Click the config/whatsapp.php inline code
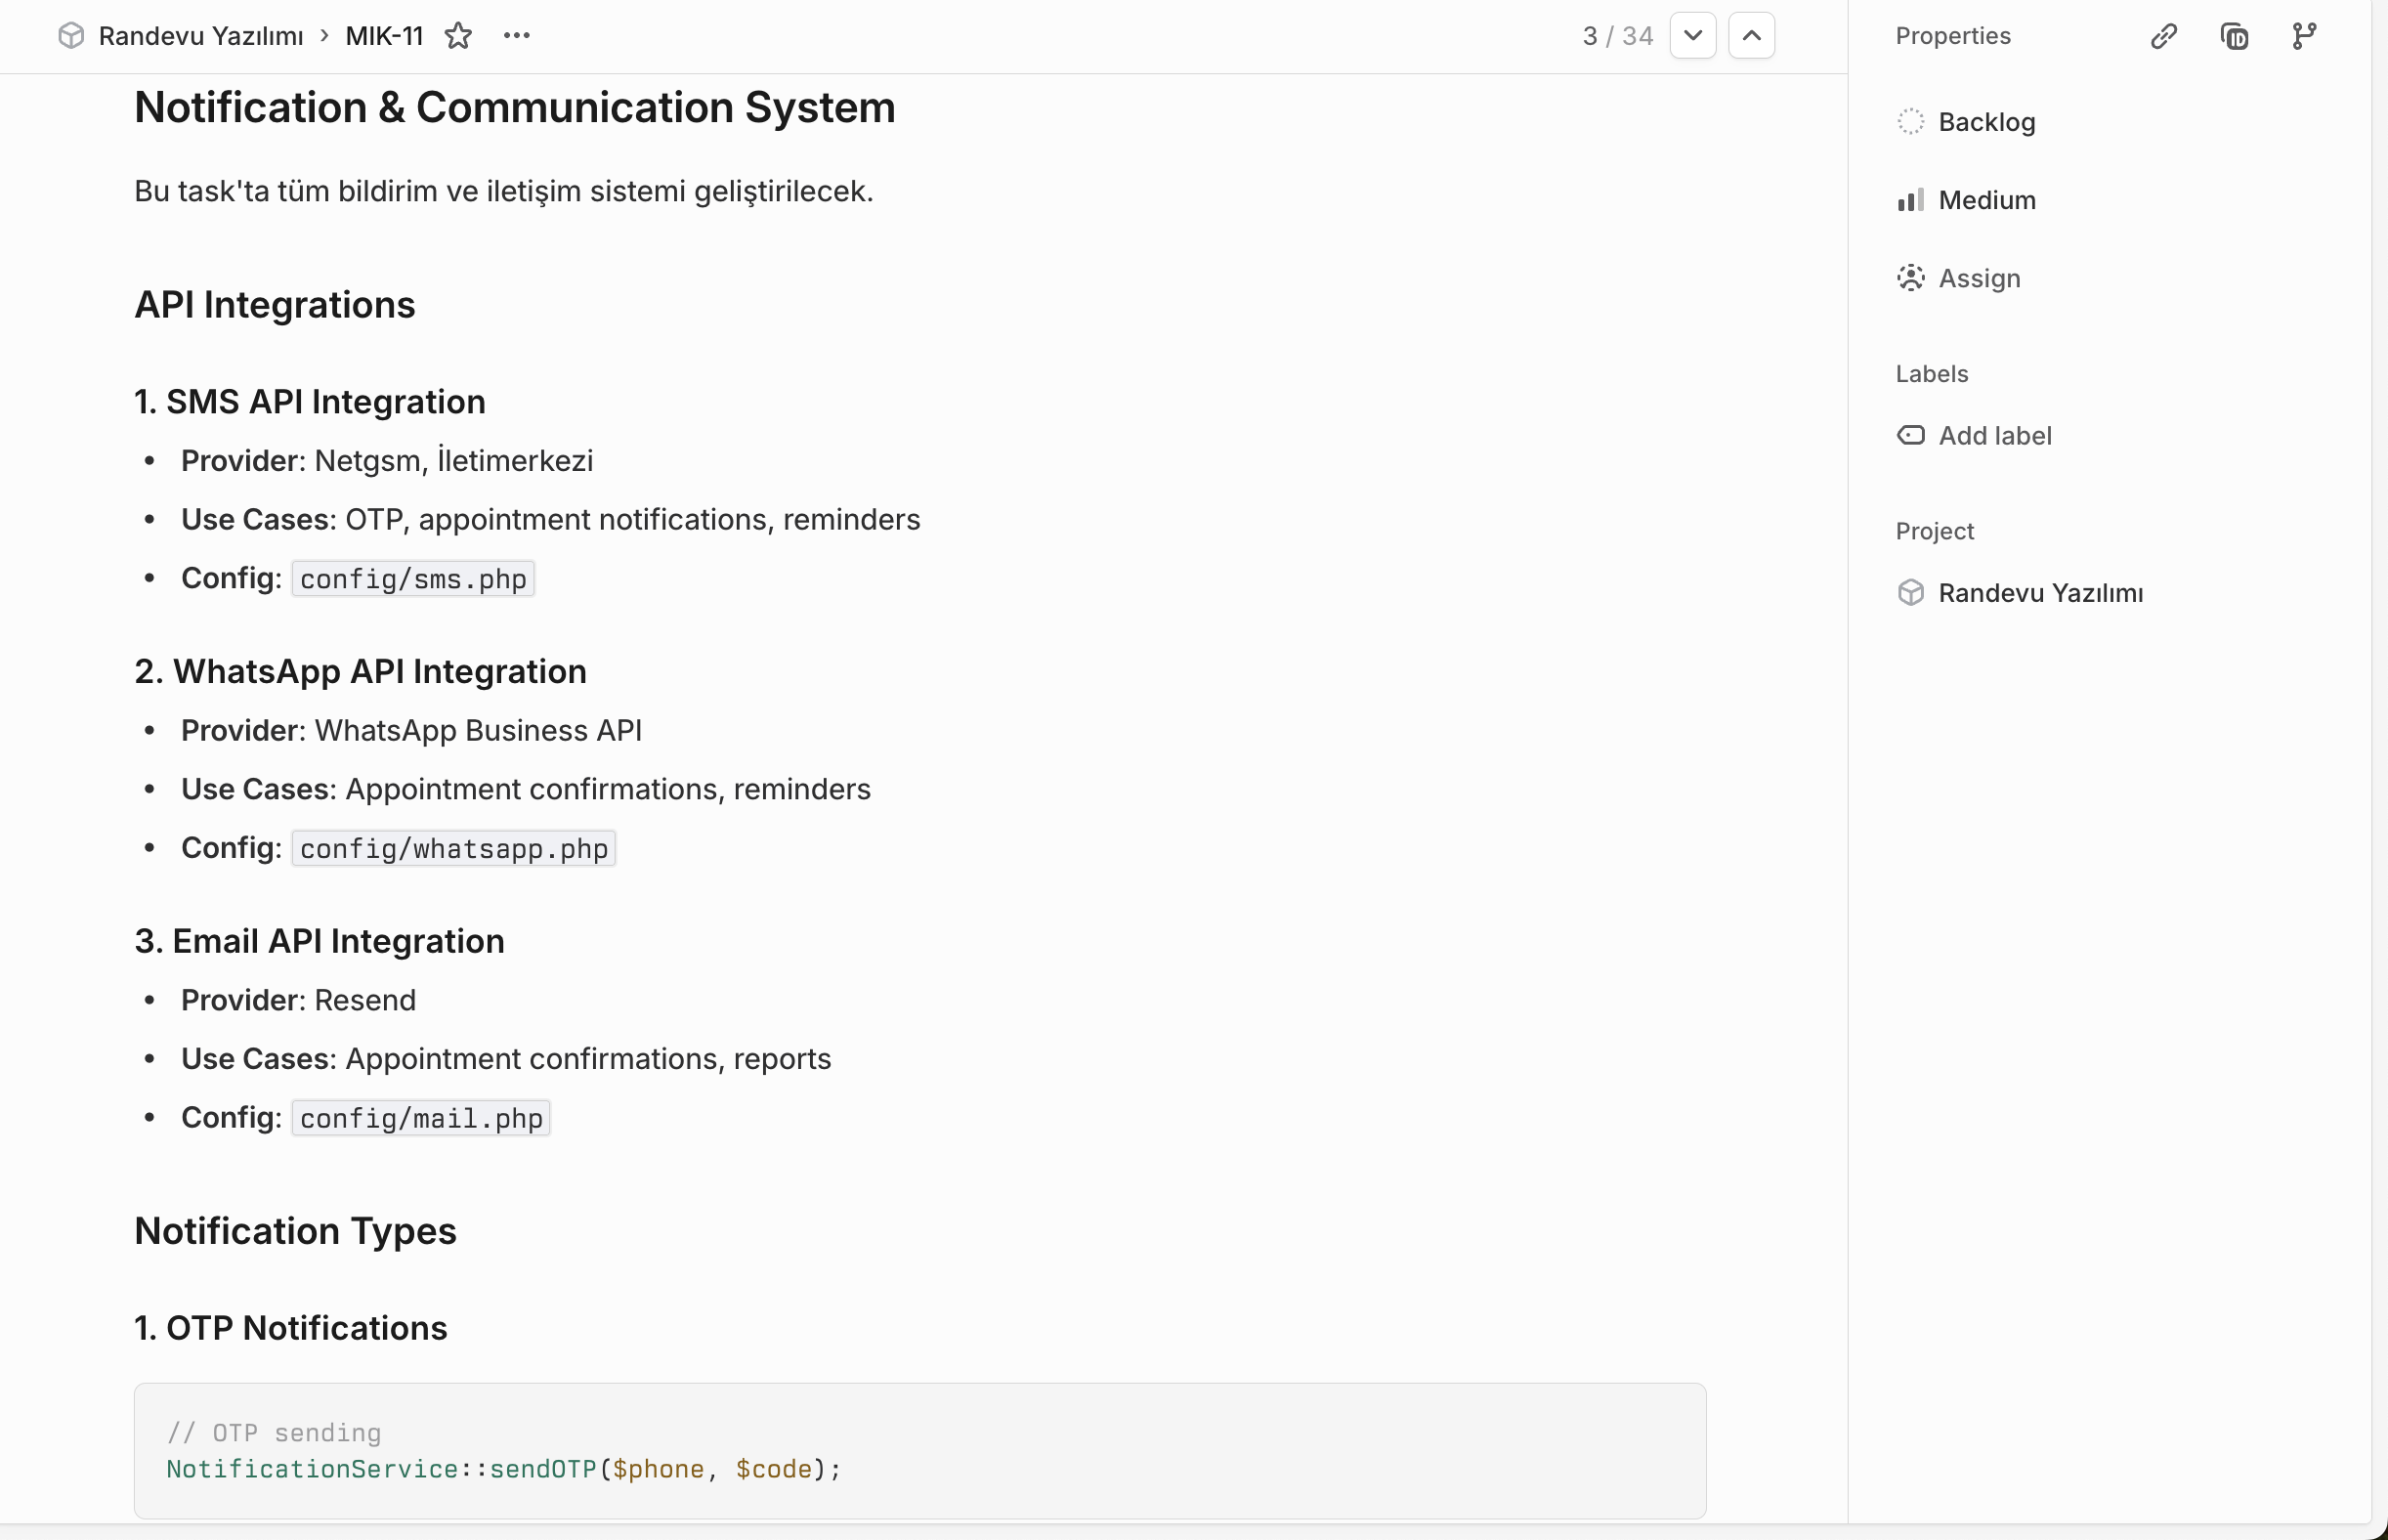2388x1540 pixels. [x=454, y=849]
